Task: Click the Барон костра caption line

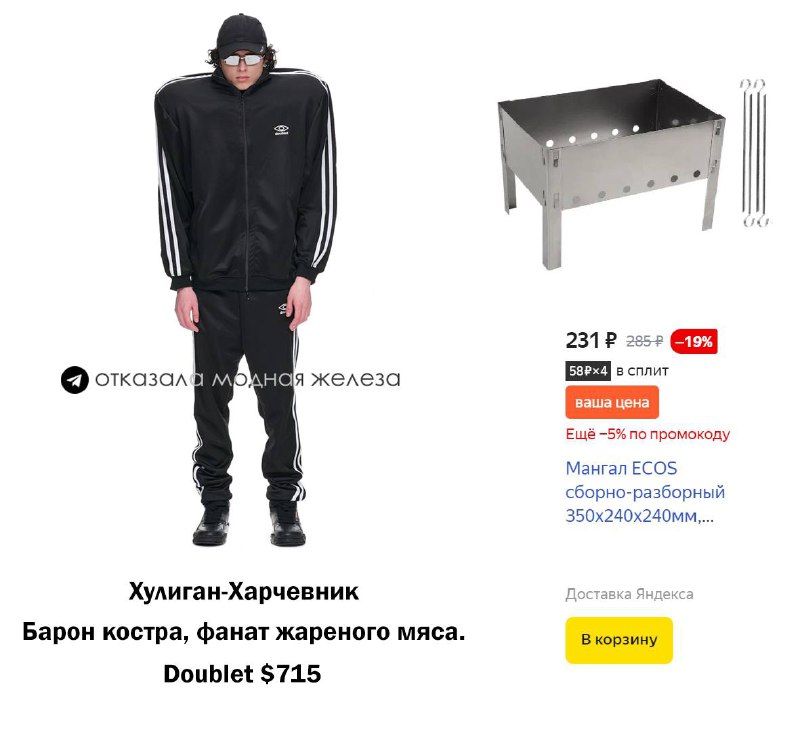Action: tap(243, 632)
